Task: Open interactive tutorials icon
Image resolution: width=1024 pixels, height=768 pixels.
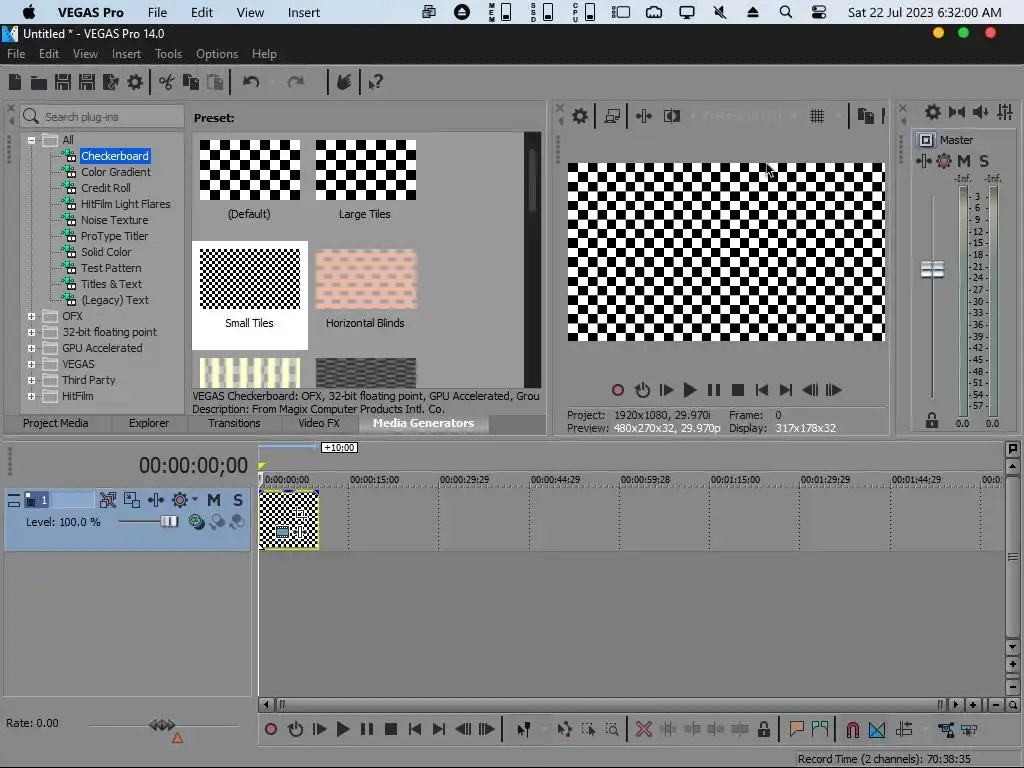Action: click(344, 82)
